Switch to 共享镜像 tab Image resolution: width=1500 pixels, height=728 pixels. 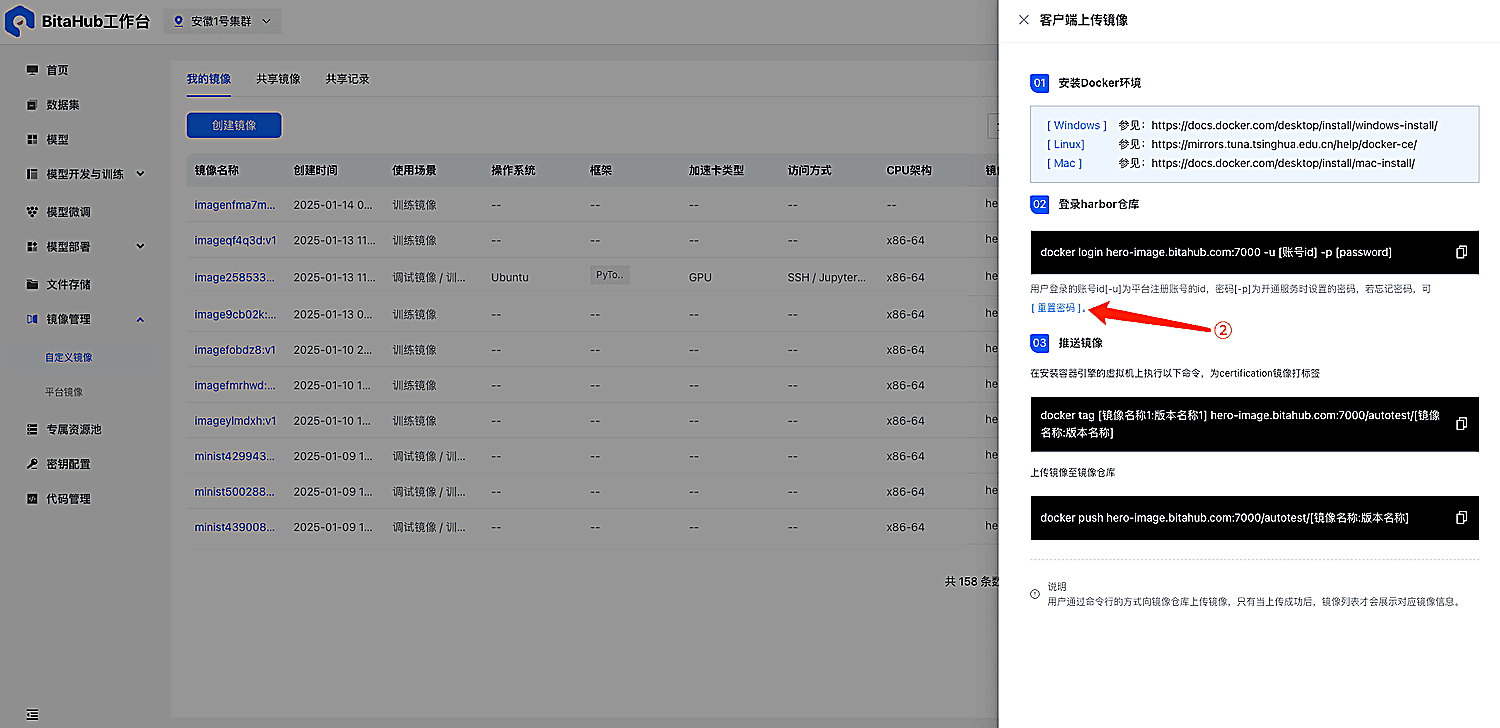tap(278, 79)
